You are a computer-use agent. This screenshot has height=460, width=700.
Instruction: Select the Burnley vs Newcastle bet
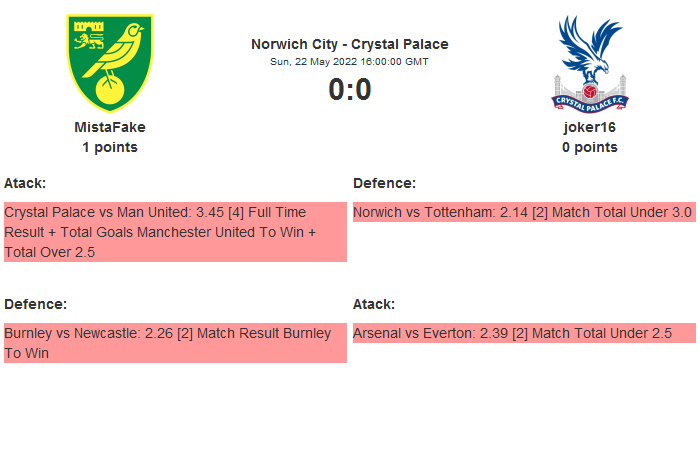(175, 343)
